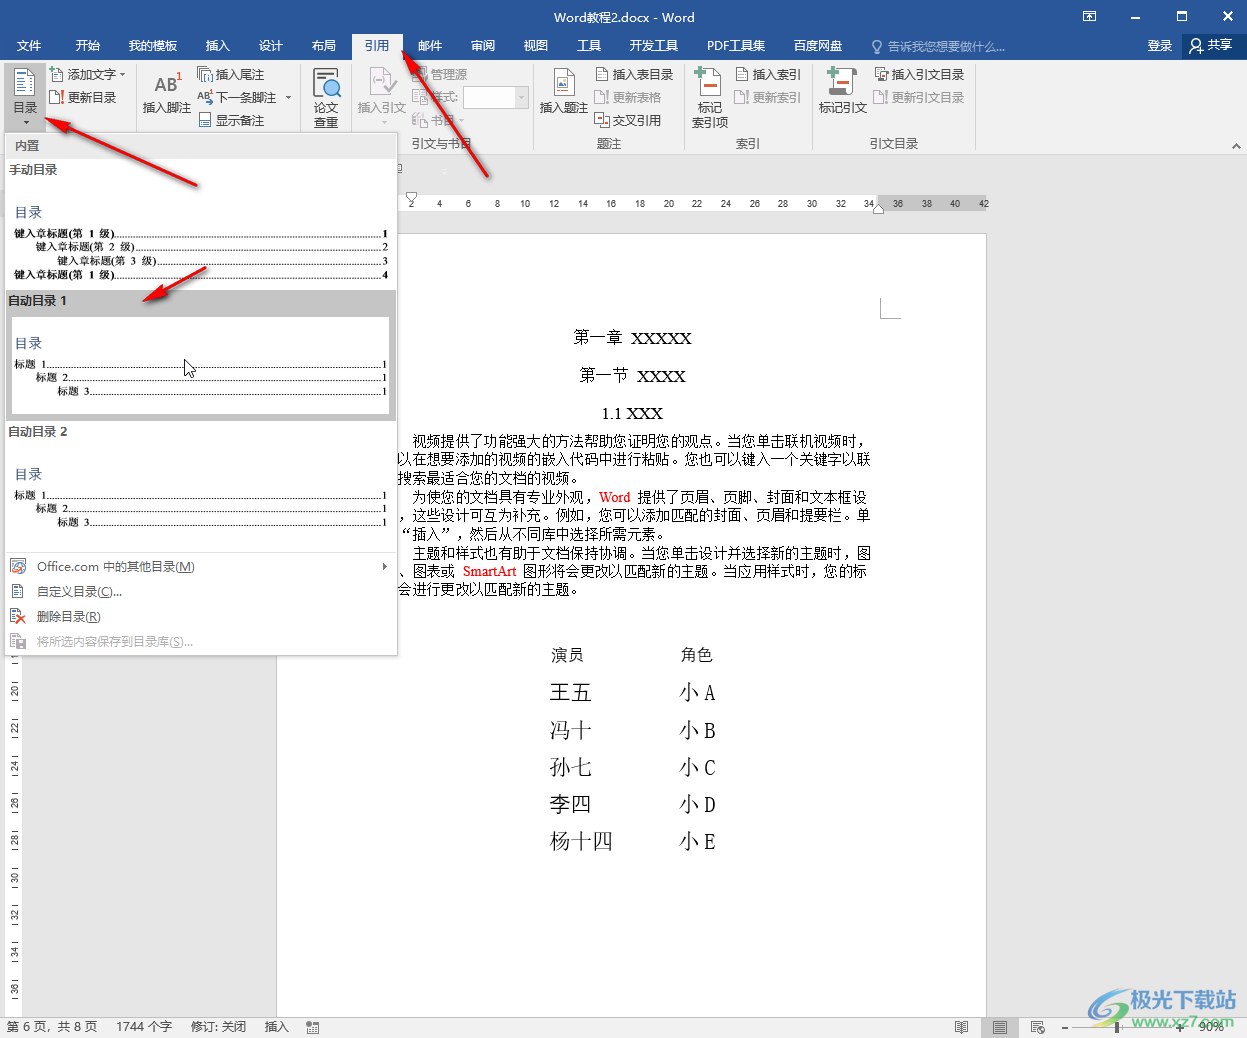Click the 标记引文 icon

[842, 82]
